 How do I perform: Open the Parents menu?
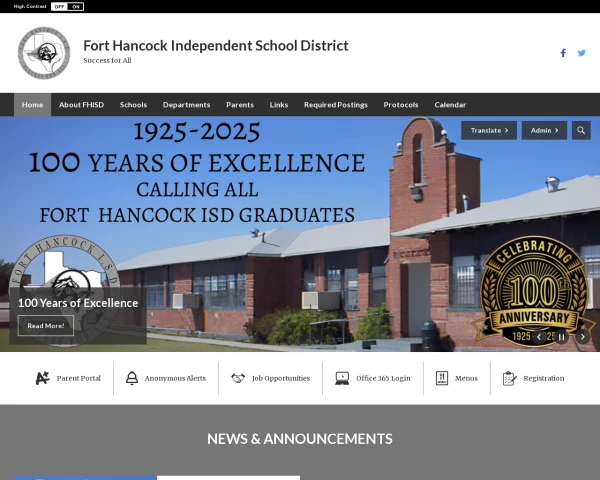(x=240, y=104)
